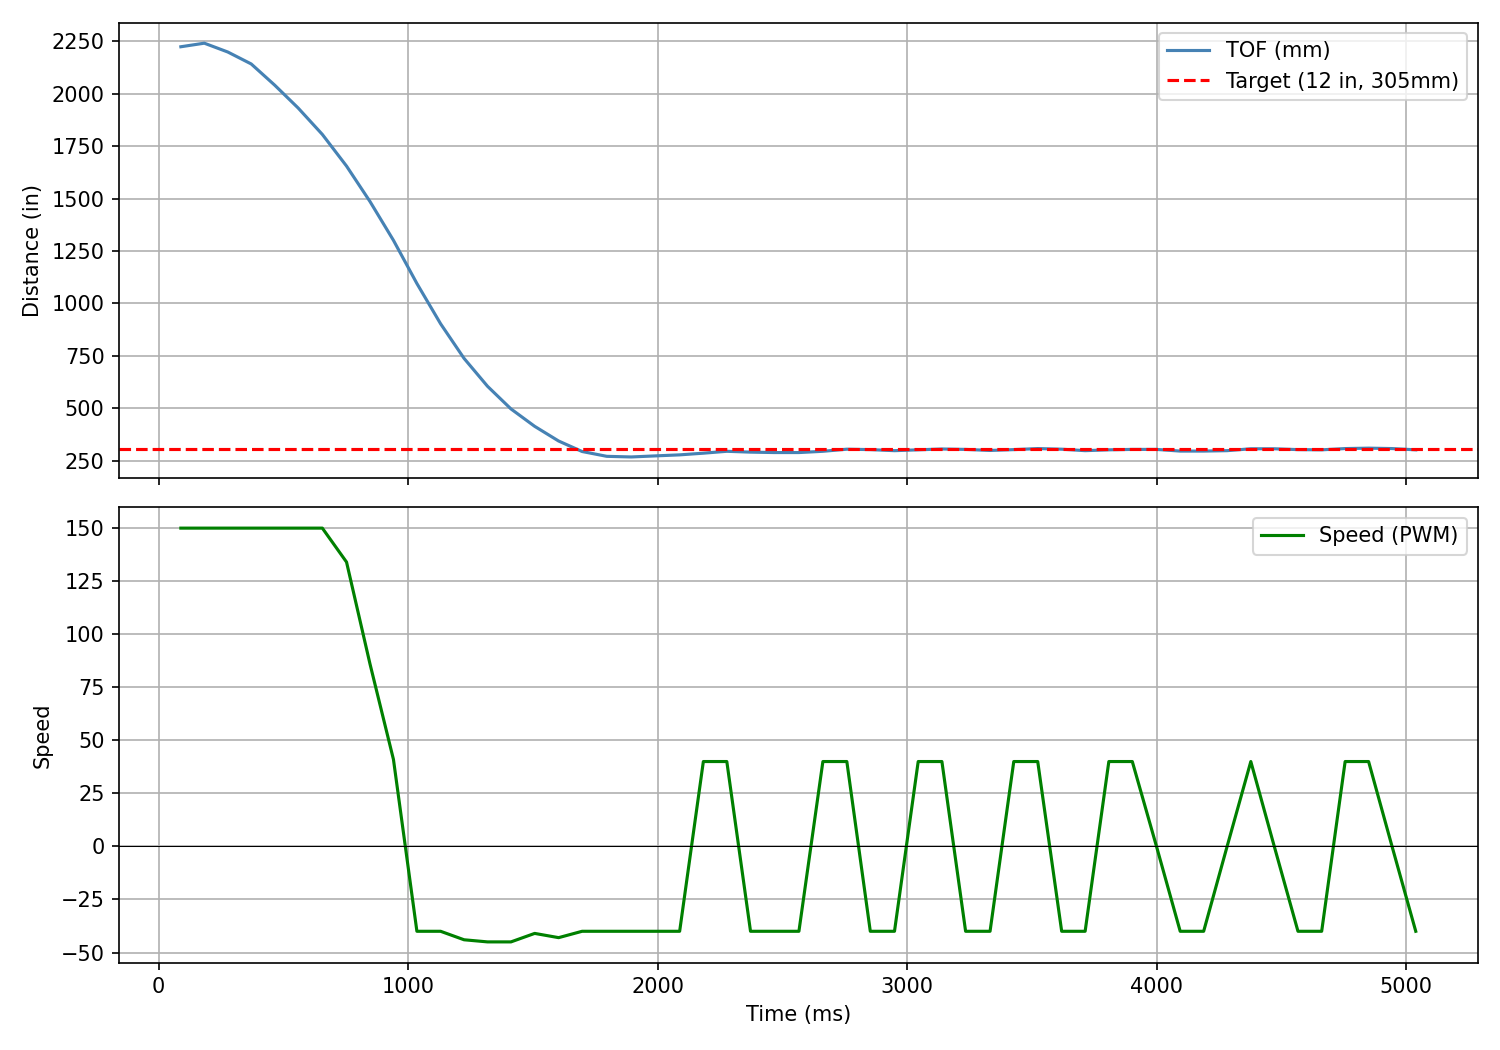This screenshot has width=1500, height=1050.
Task: Click the 150 tick label on speed axis
Action: [84, 527]
